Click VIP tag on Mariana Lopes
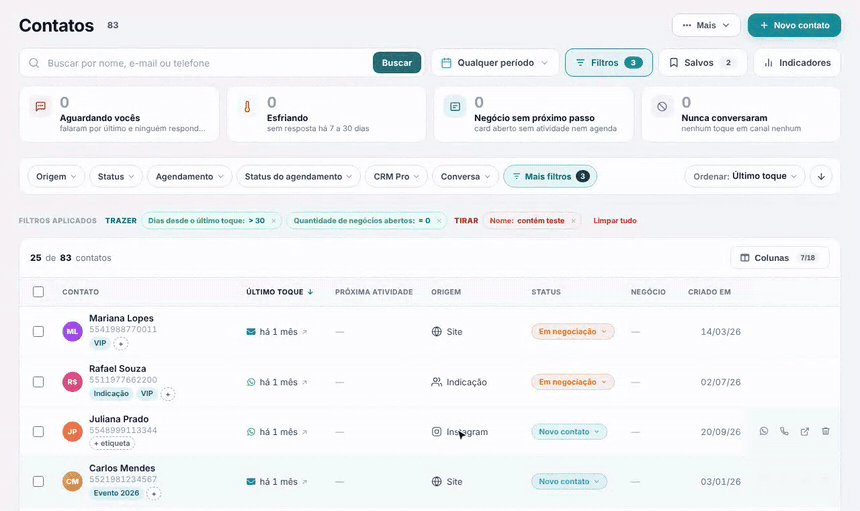This screenshot has width=860, height=511. tap(100, 343)
